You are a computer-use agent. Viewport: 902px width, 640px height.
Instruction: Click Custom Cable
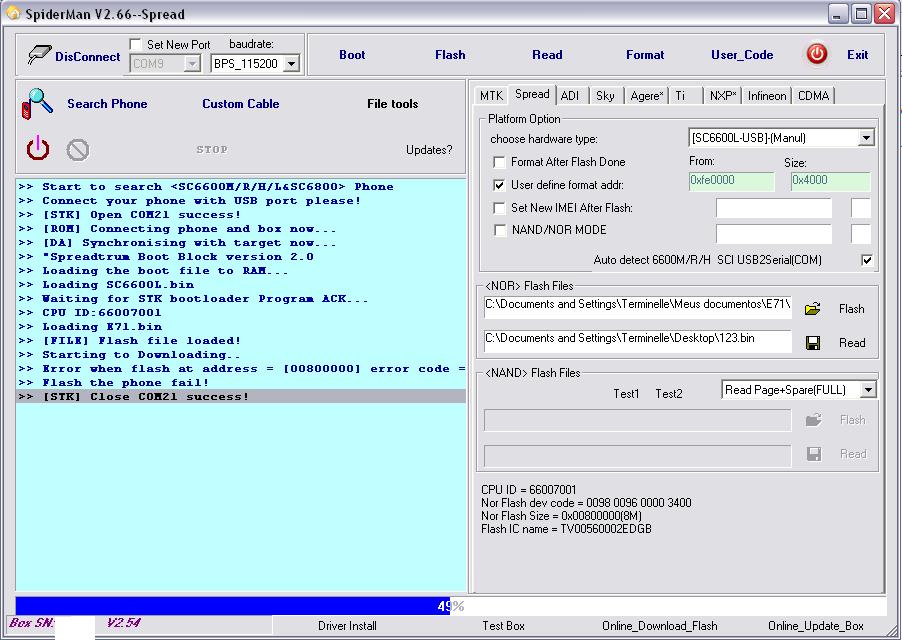(x=240, y=104)
